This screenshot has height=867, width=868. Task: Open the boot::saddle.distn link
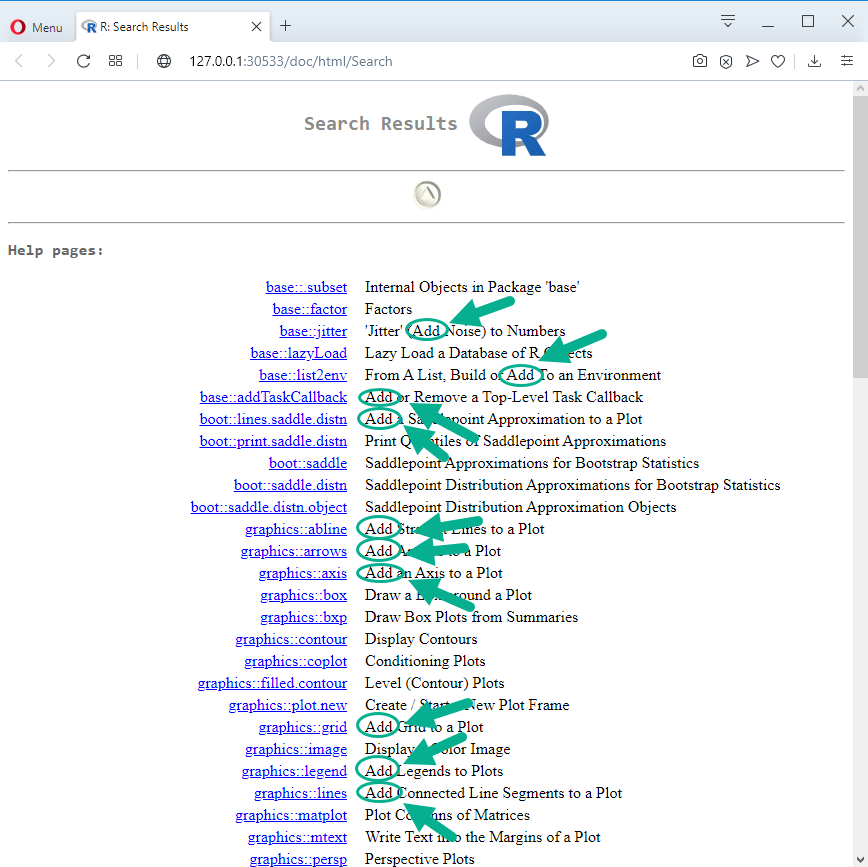(x=290, y=486)
